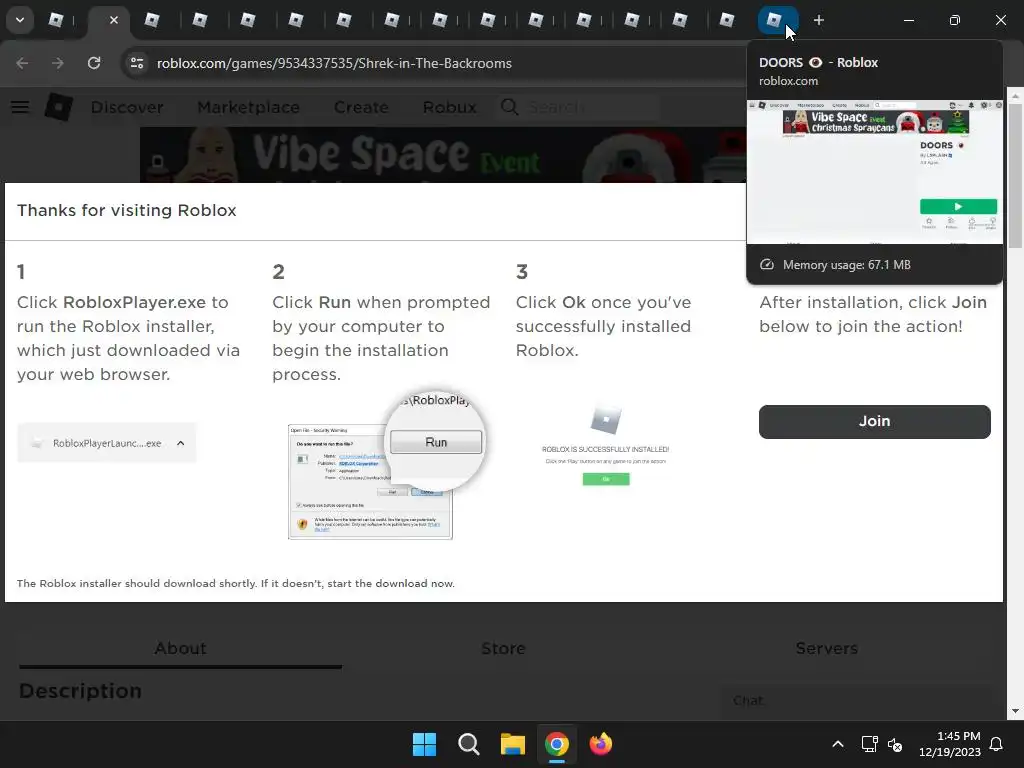Click the Roblox search magnifier icon
This screenshot has width=1024, height=768.
point(509,107)
